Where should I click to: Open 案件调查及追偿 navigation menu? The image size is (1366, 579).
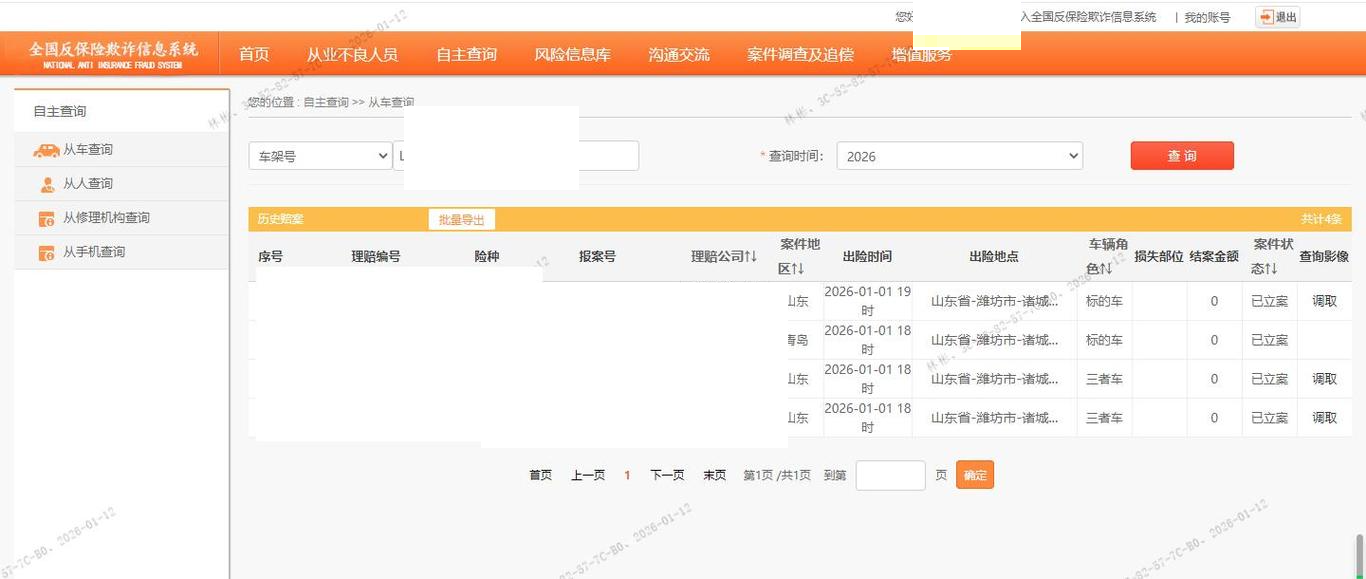pos(800,54)
